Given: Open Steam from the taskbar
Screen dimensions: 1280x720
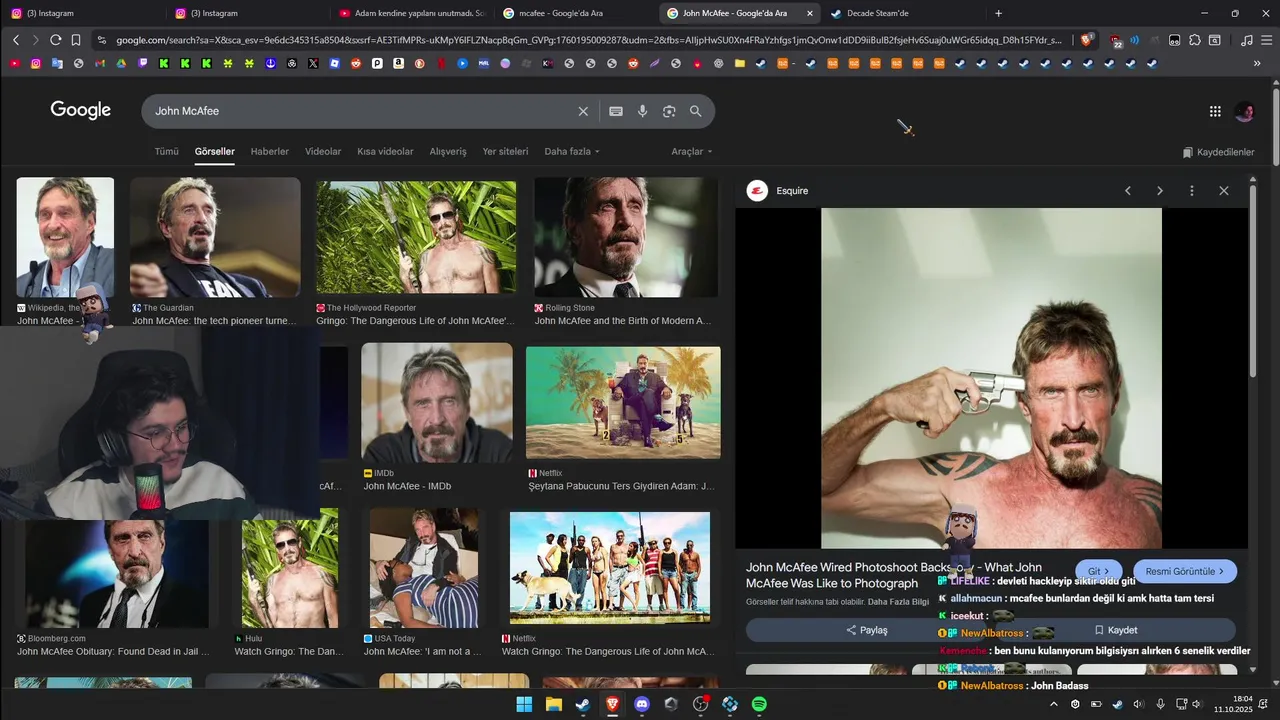Looking at the screenshot, I should pos(582,704).
